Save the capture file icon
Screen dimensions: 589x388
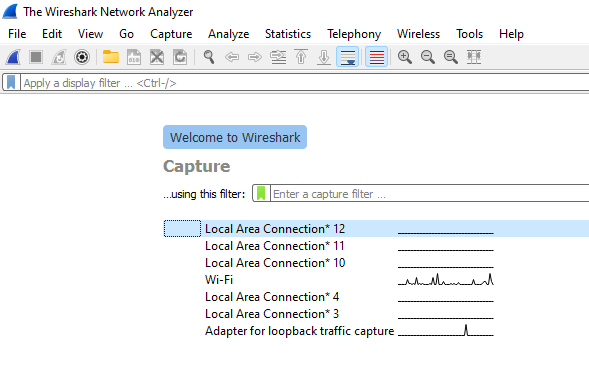(x=134, y=57)
